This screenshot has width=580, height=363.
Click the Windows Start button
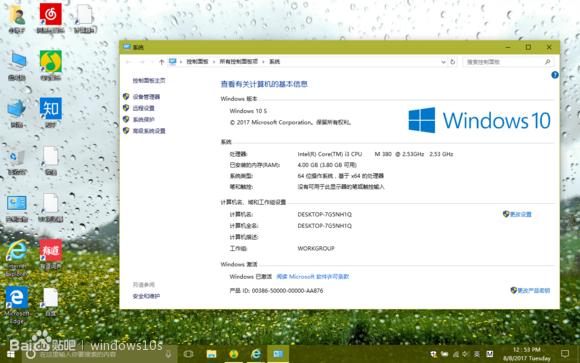pos(11,354)
